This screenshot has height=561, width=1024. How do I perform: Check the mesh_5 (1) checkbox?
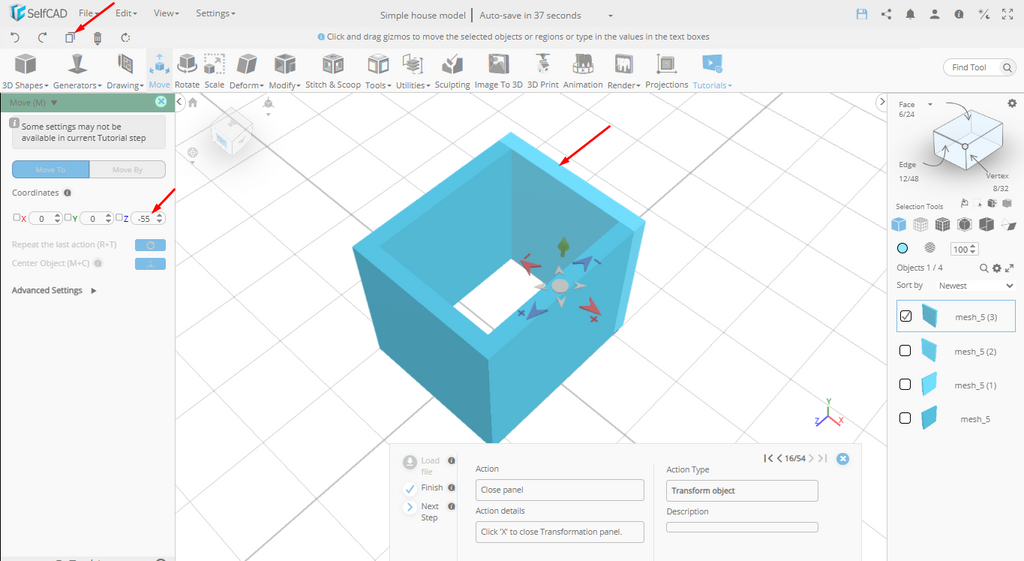(905, 384)
